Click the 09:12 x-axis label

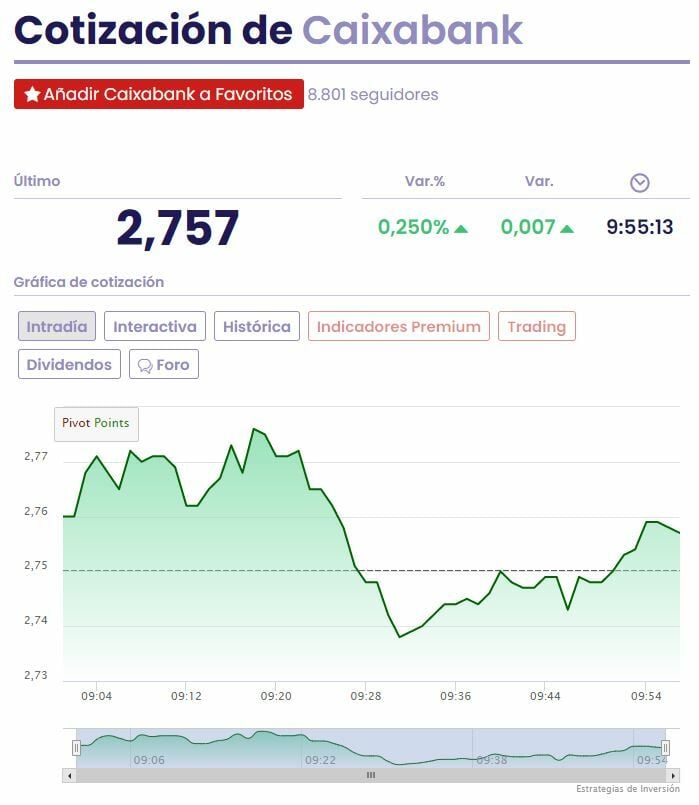pyautogui.click(x=186, y=696)
